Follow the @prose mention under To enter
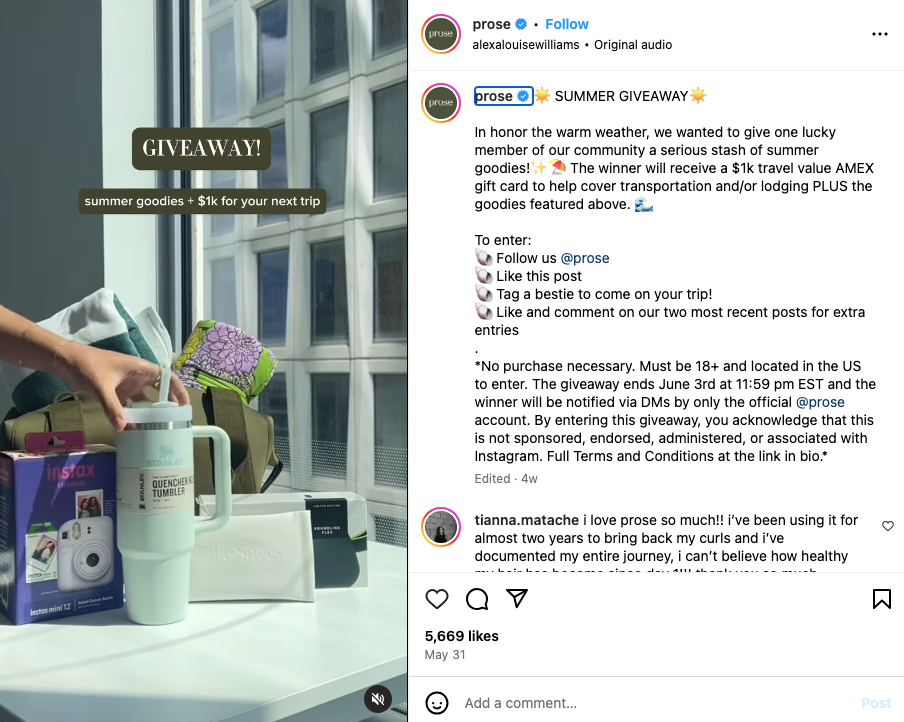Screen dimensions: 904x722 (x=585, y=258)
